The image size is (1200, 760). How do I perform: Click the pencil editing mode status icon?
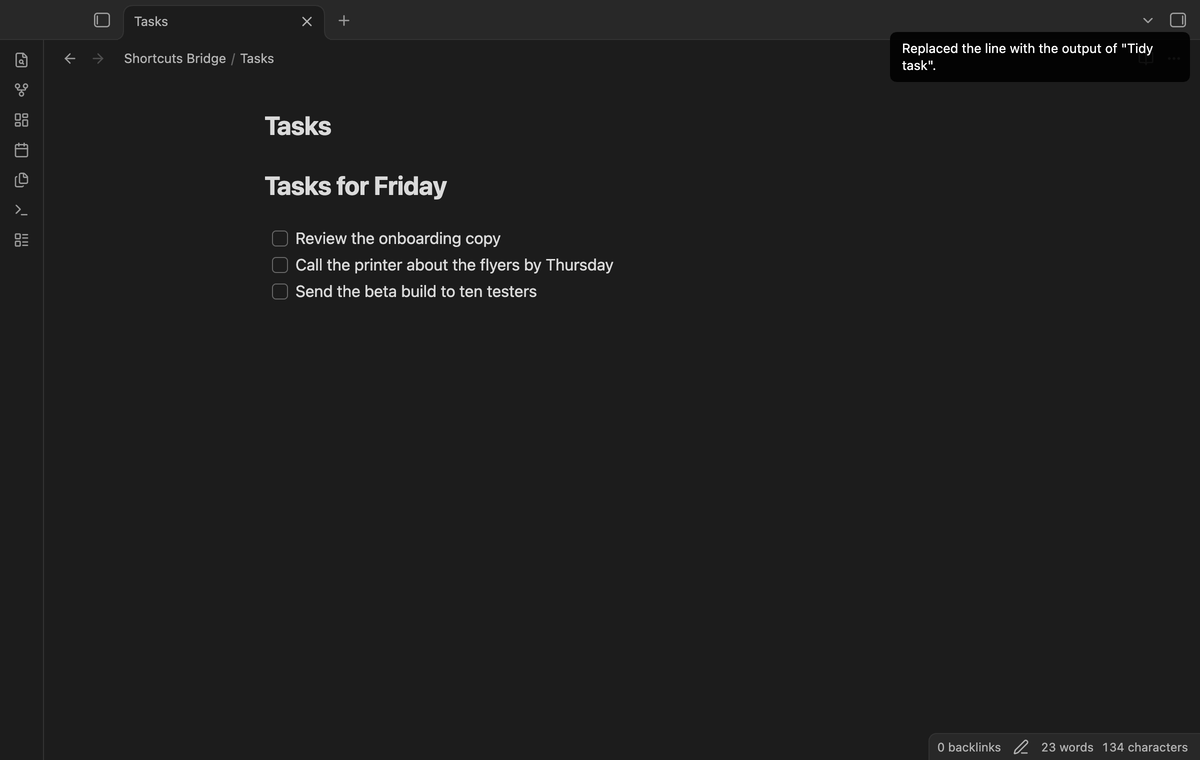click(x=1021, y=747)
